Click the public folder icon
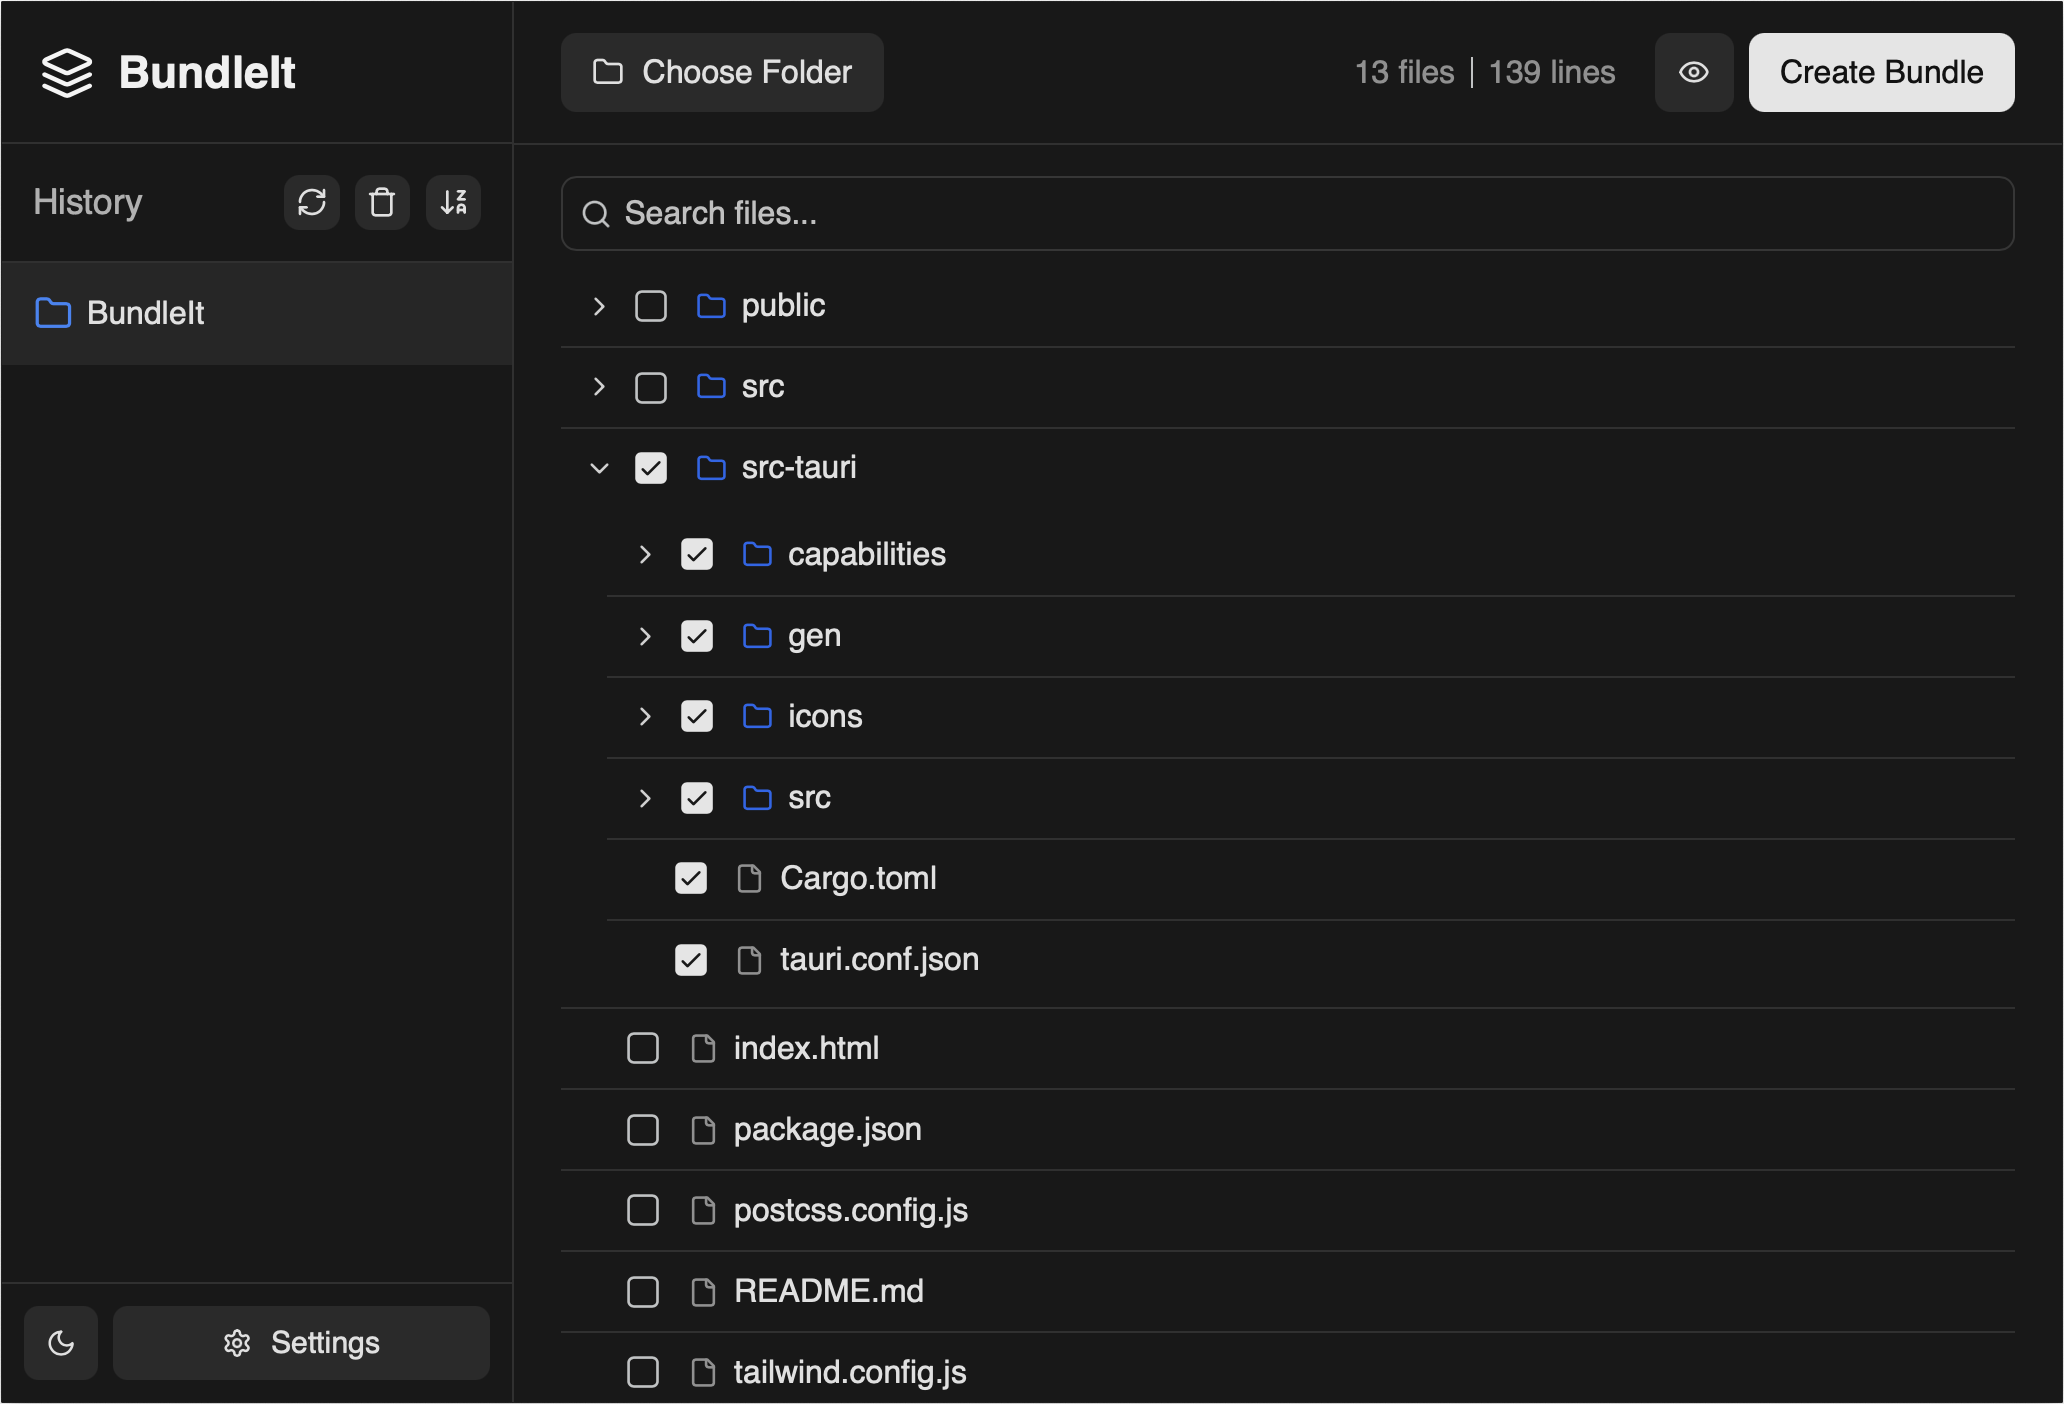Image resolution: width=2064 pixels, height=1404 pixels. click(x=711, y=305)
